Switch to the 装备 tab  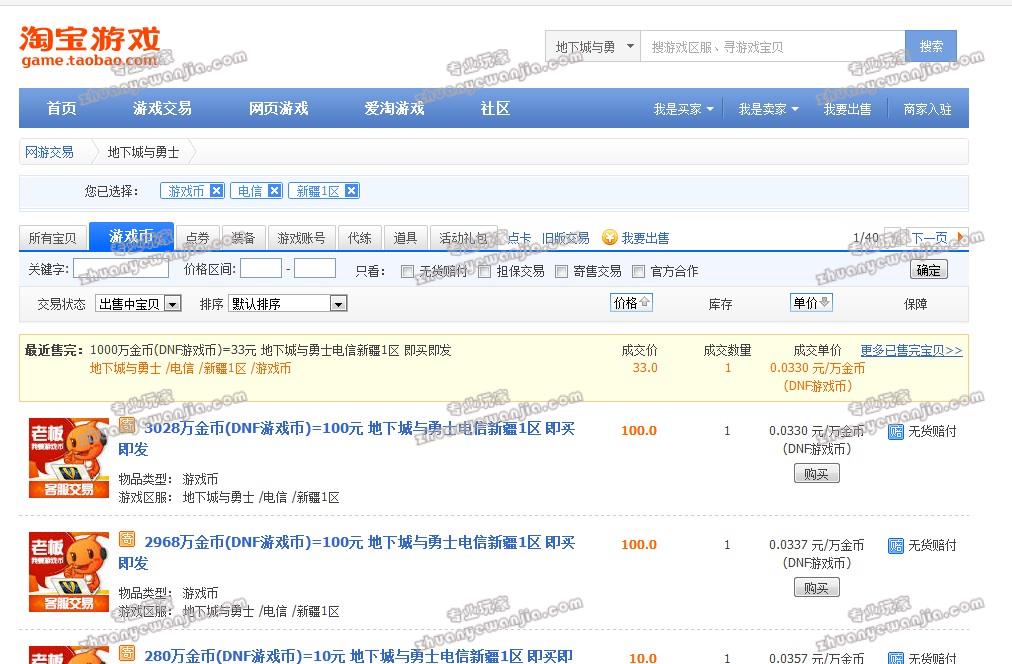pos(243,237)
